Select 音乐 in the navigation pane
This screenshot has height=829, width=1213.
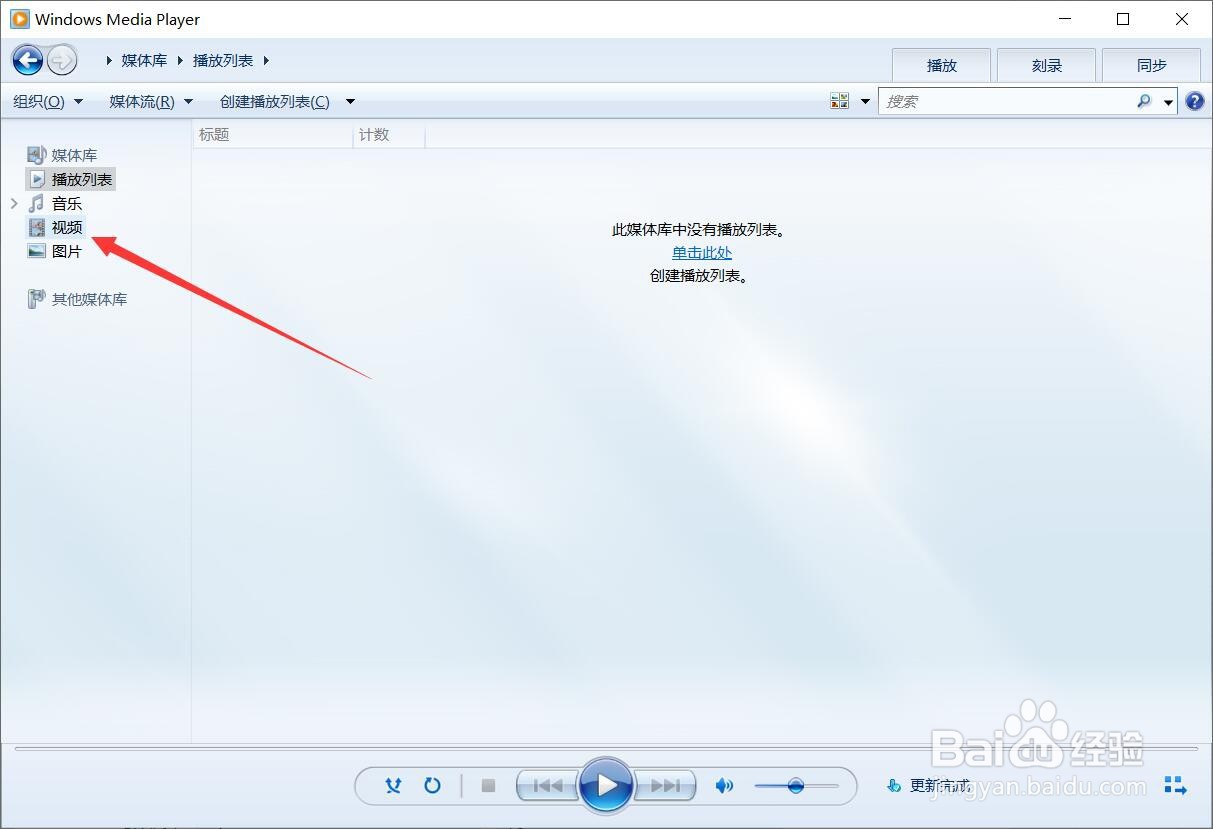coord(67,203)
